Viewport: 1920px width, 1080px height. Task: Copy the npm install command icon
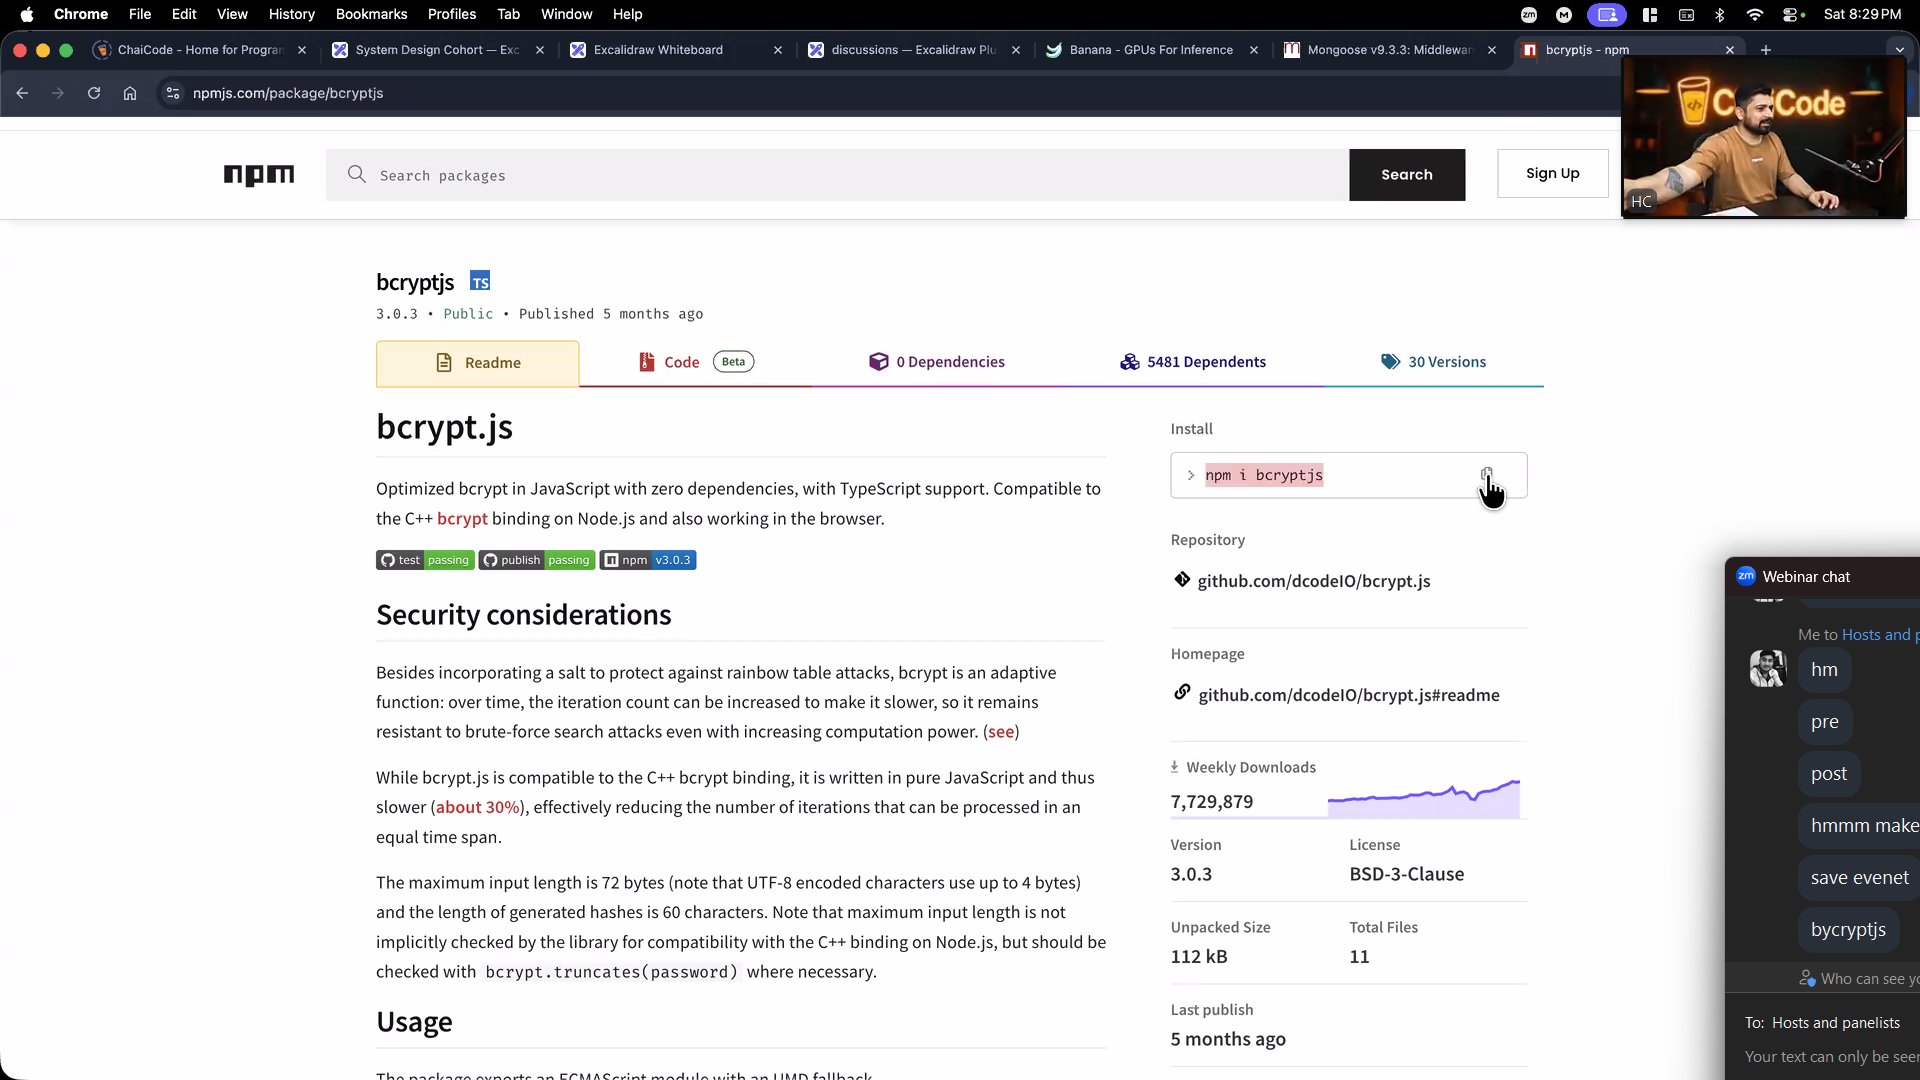pyautogui.click(x=1487, y=474)
